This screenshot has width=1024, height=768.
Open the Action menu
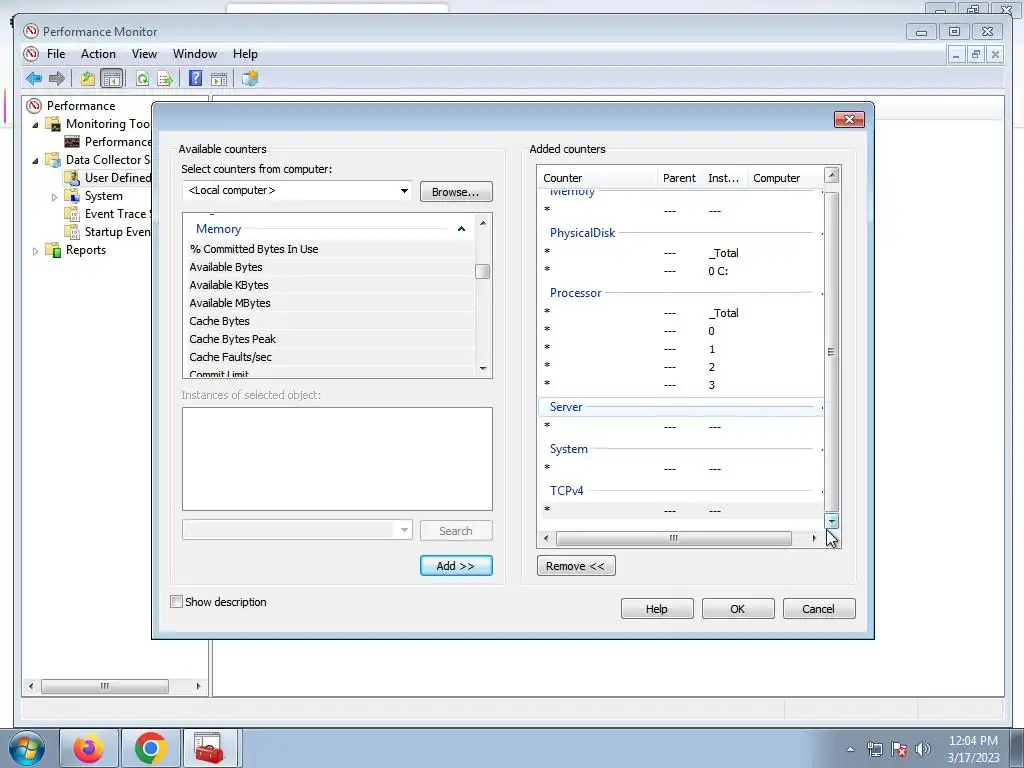click(98, 54)
